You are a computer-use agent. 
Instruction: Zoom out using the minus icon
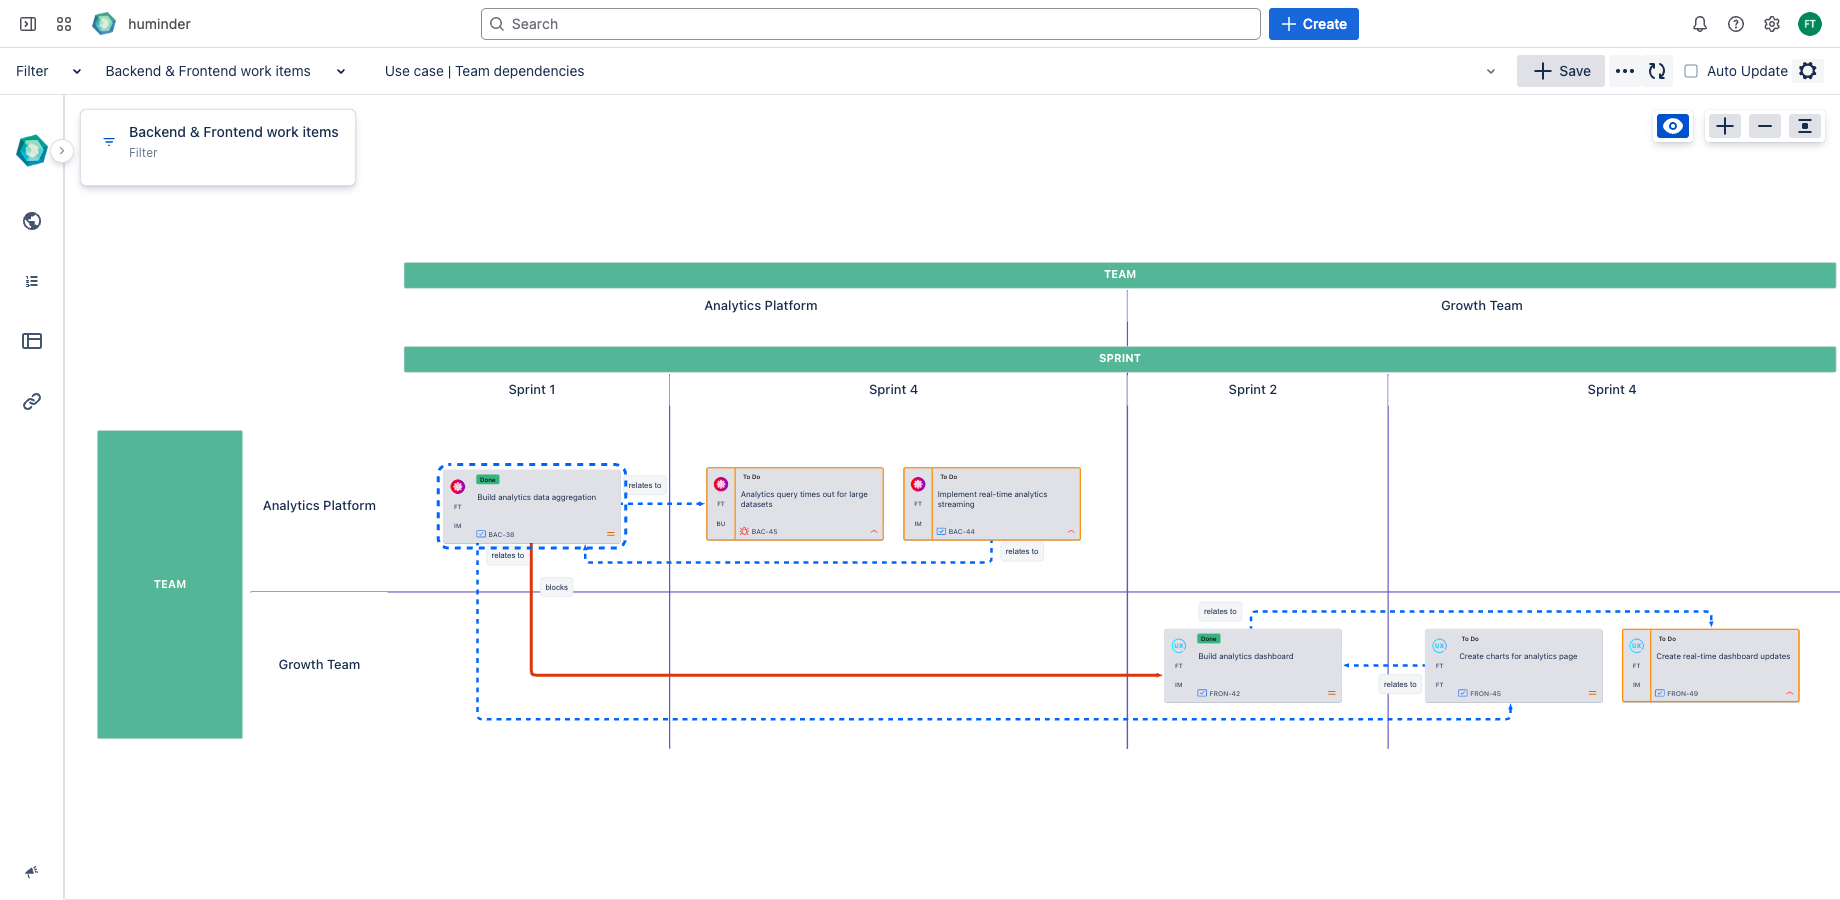click(x=1764, y=126)
